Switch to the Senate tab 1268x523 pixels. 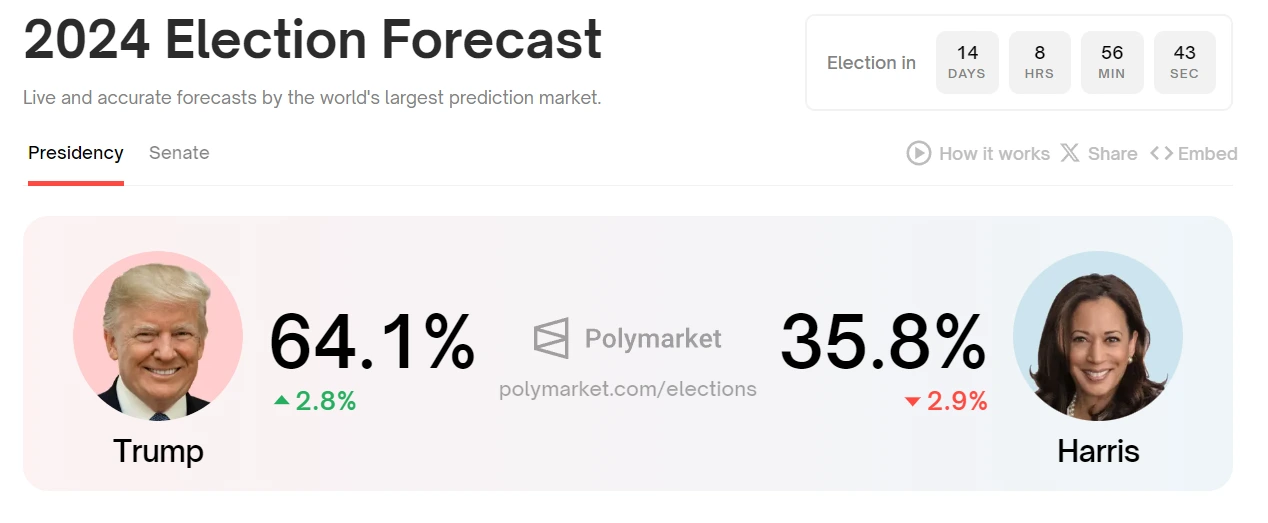click(x=179, y=153)
